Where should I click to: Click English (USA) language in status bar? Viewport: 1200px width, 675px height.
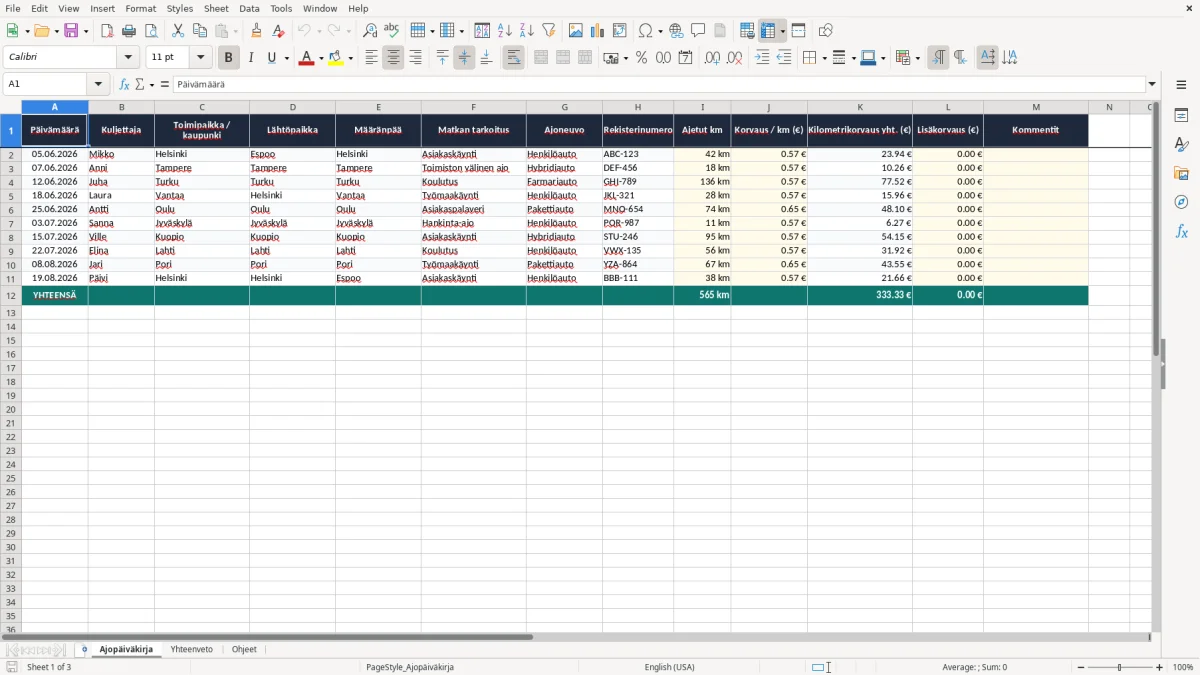[x=669, y=667]
